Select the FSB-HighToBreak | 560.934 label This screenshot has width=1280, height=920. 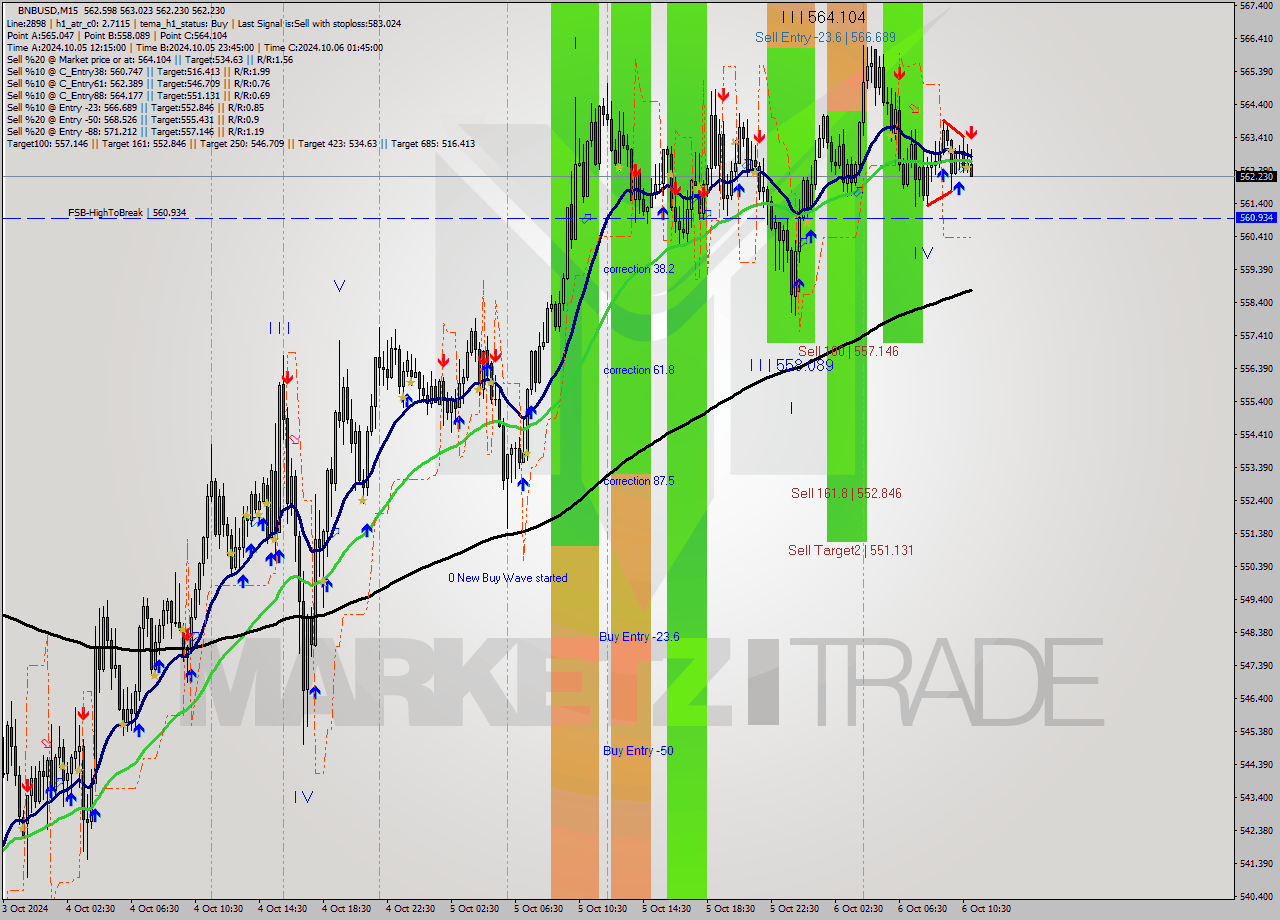tap(127, 213)
